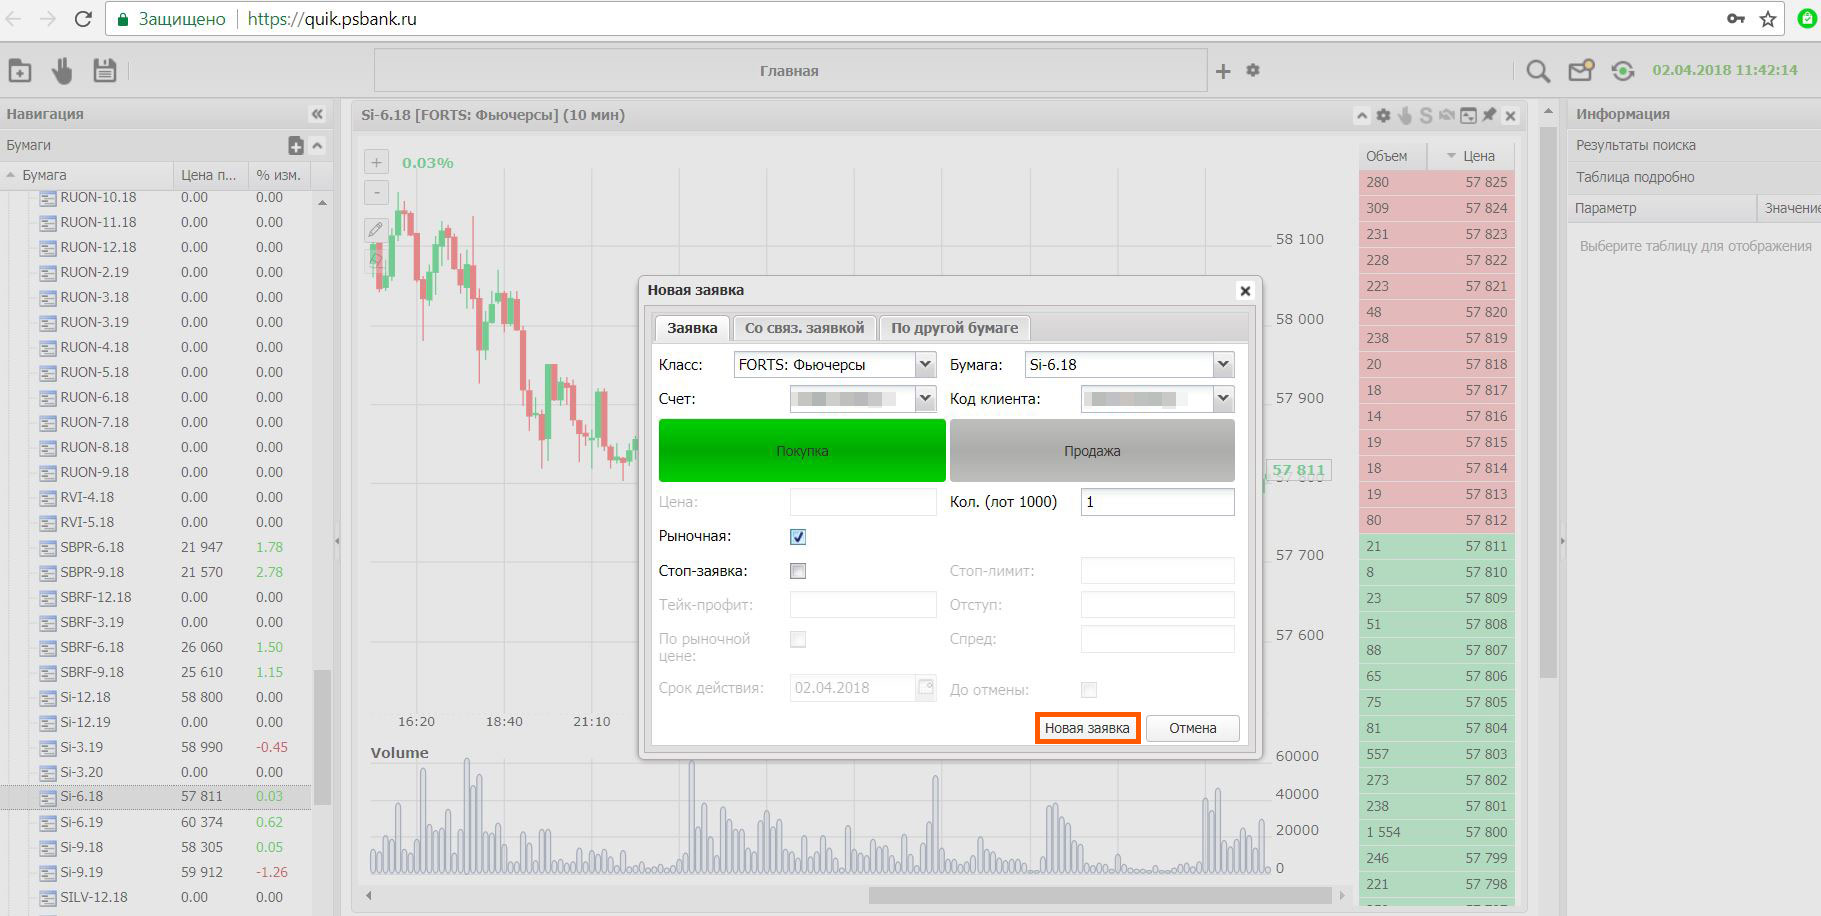
Task: Close the Новая заявка dialog
Action: (x=1245, y=291)
